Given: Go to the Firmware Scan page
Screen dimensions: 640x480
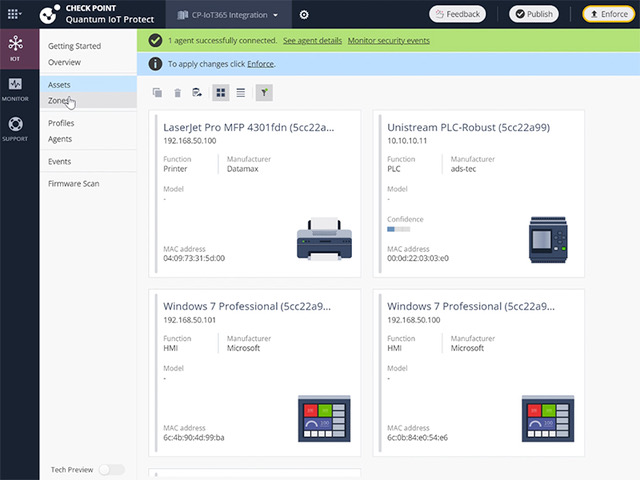Looking at the screenshot, I should pyautogui.click(x=73, y=184).
